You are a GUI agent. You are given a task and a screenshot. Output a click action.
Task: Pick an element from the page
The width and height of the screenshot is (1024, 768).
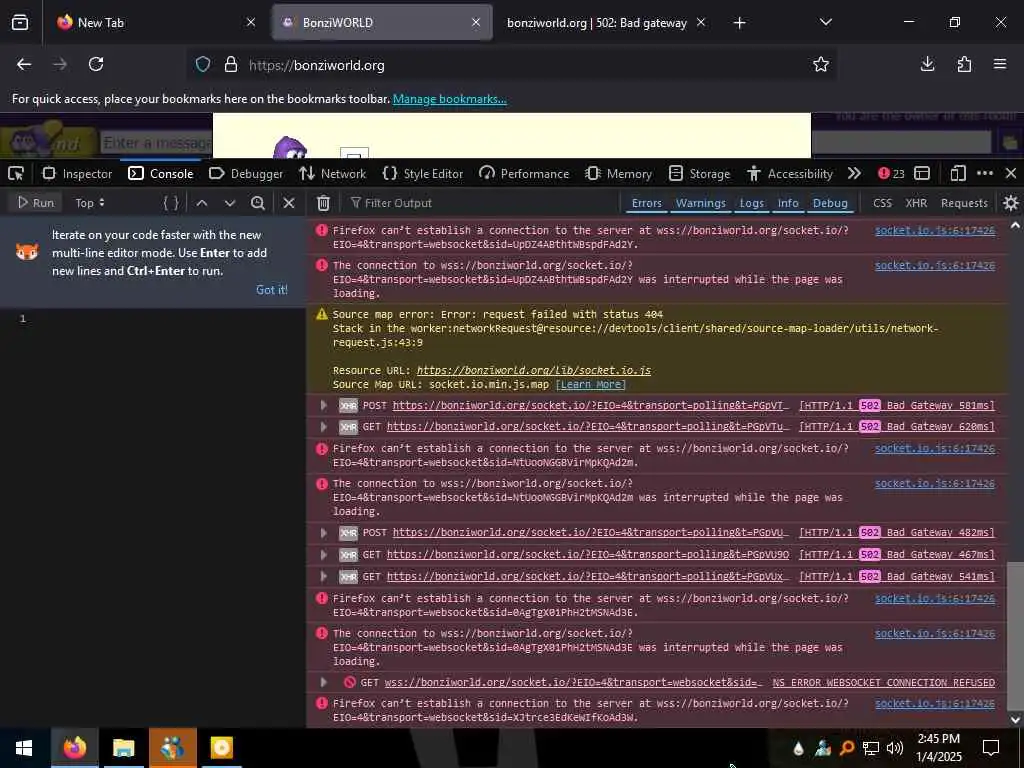click(x=16, y=174)
